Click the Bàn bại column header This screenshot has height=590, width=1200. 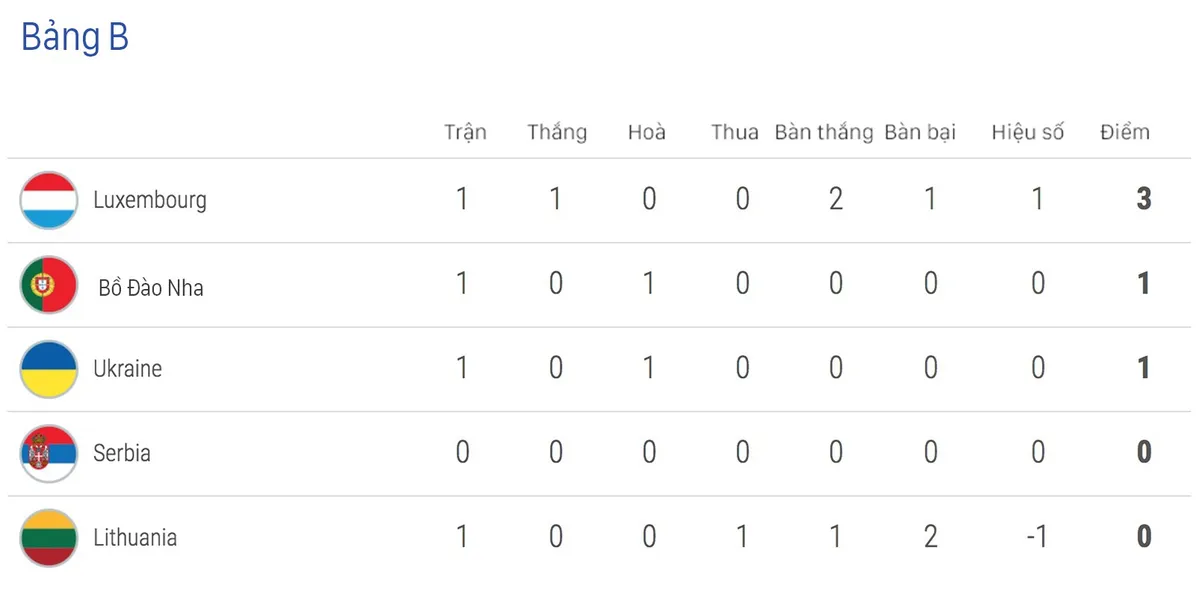920,132
